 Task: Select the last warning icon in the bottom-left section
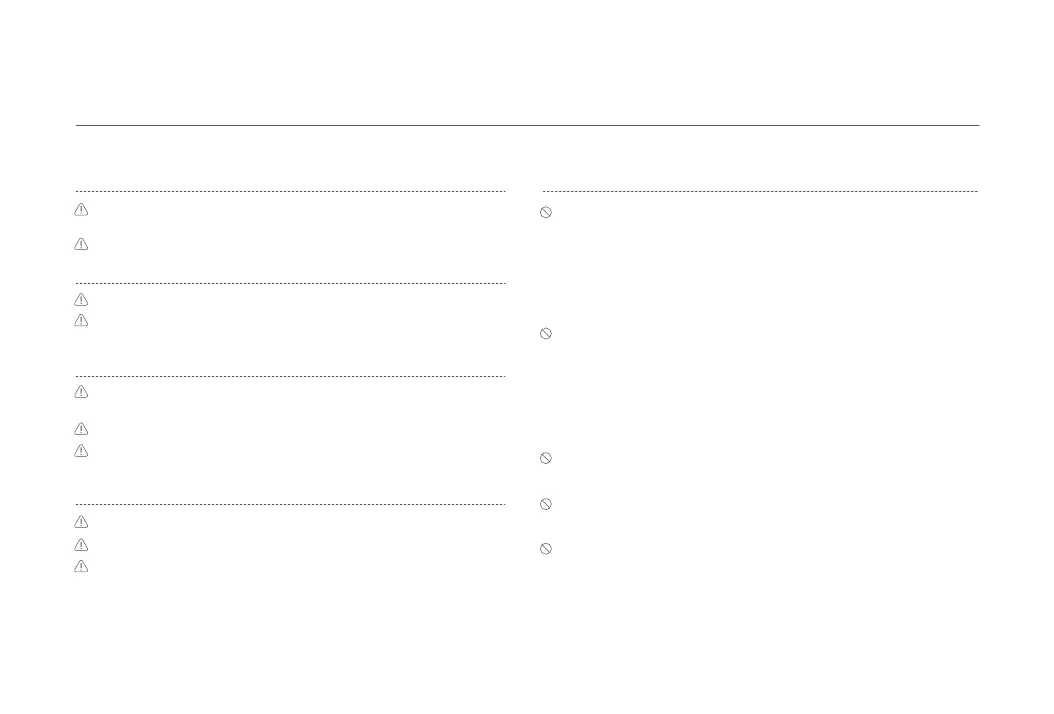[x=82, y=566]
